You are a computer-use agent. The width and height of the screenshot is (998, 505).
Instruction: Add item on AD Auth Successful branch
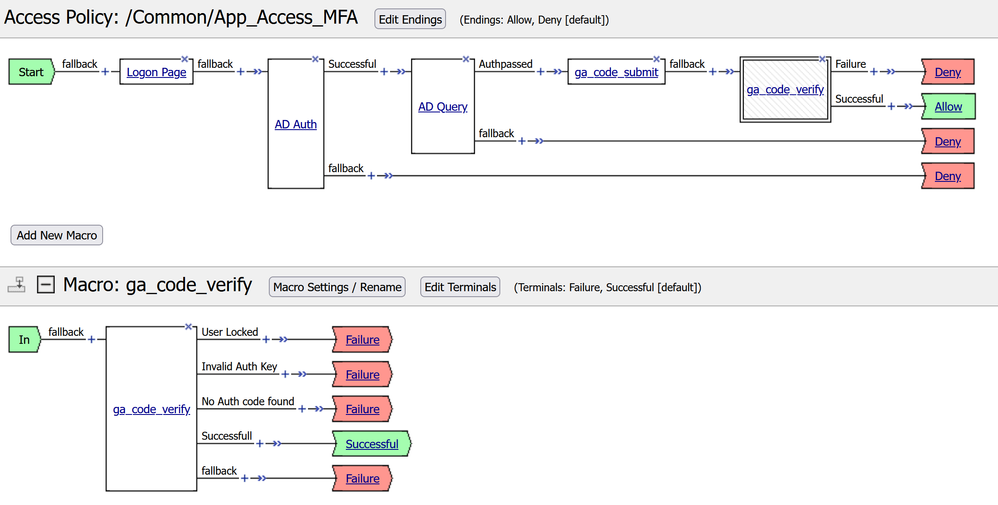click(384, 72)
